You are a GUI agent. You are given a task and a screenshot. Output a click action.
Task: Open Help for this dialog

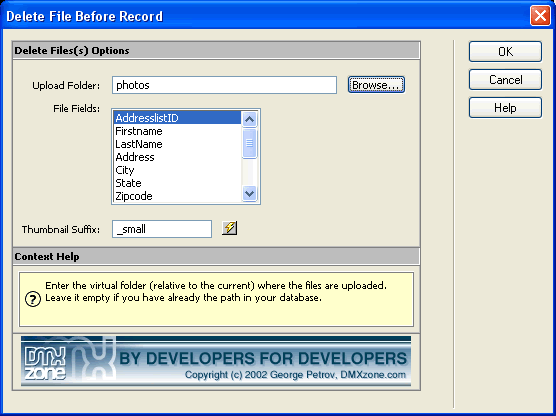pyautogui.click(x=505, y=108)
